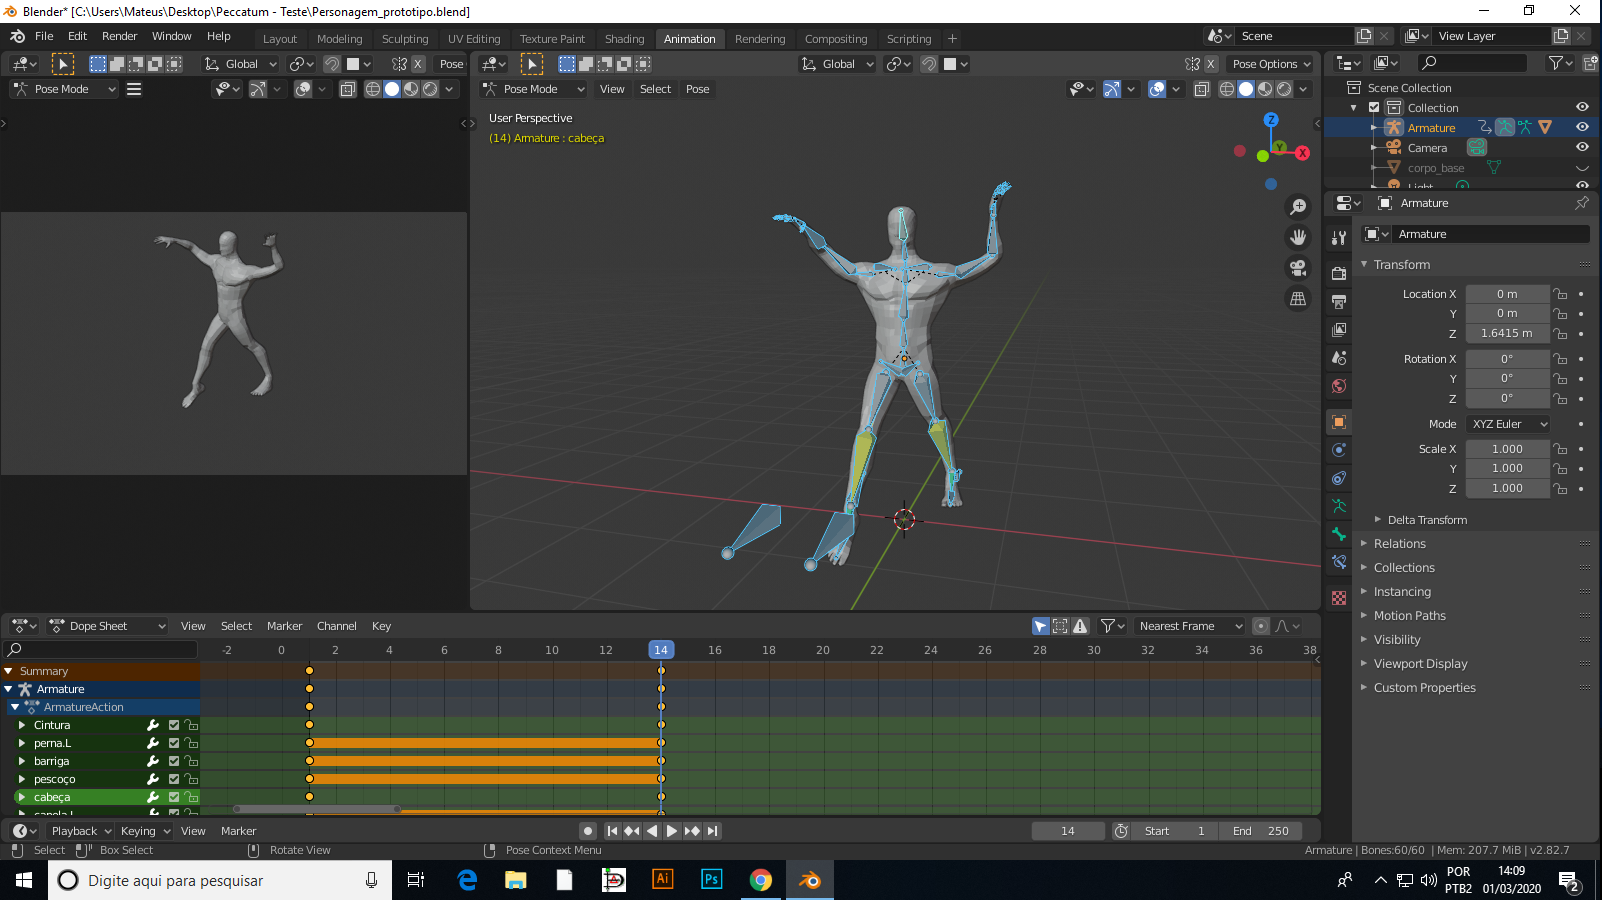Open the Render properties tab icon

pyautogui.click(x=1339, y=273)
